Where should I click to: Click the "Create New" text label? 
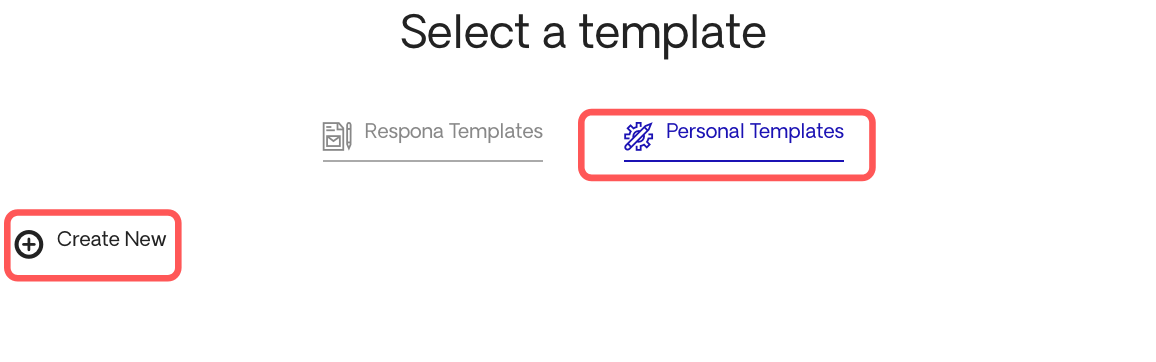click(111, 240)
